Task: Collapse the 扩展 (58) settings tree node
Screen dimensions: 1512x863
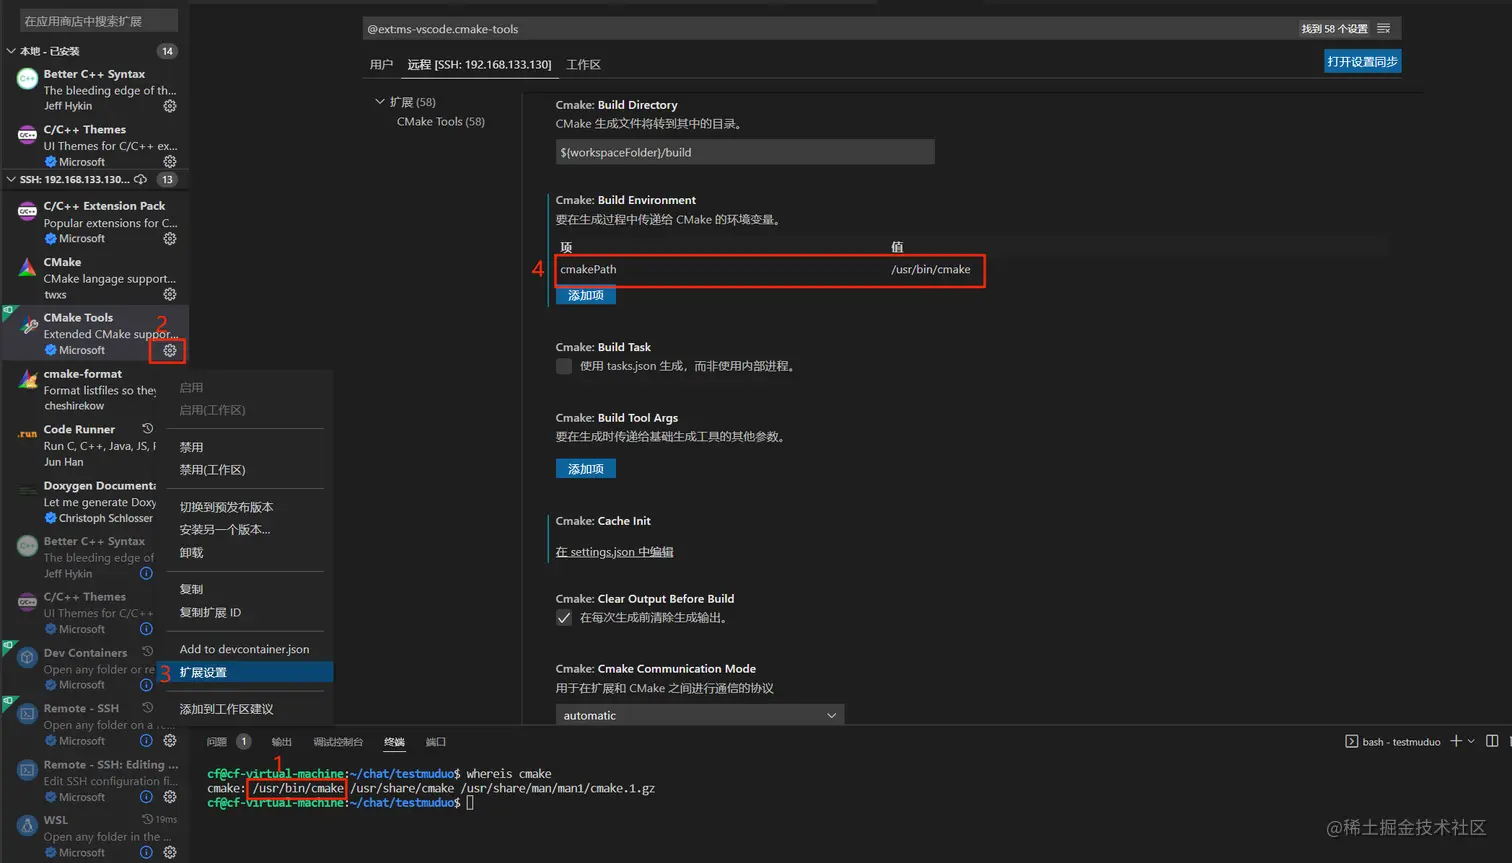Action: [380, 102]
